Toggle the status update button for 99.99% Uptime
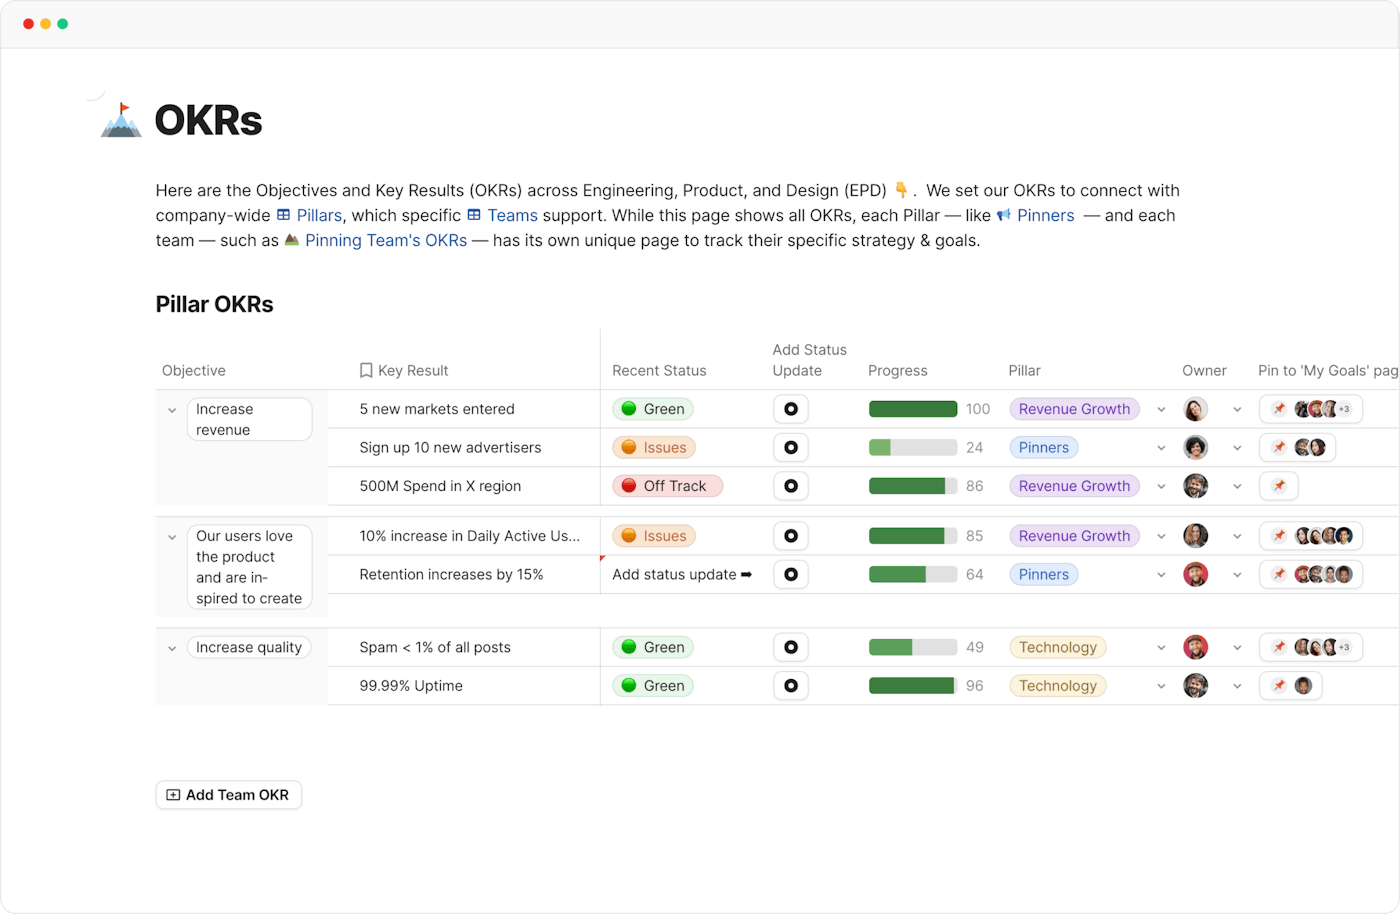This screenshot has width=1400, height=914. 790,686
